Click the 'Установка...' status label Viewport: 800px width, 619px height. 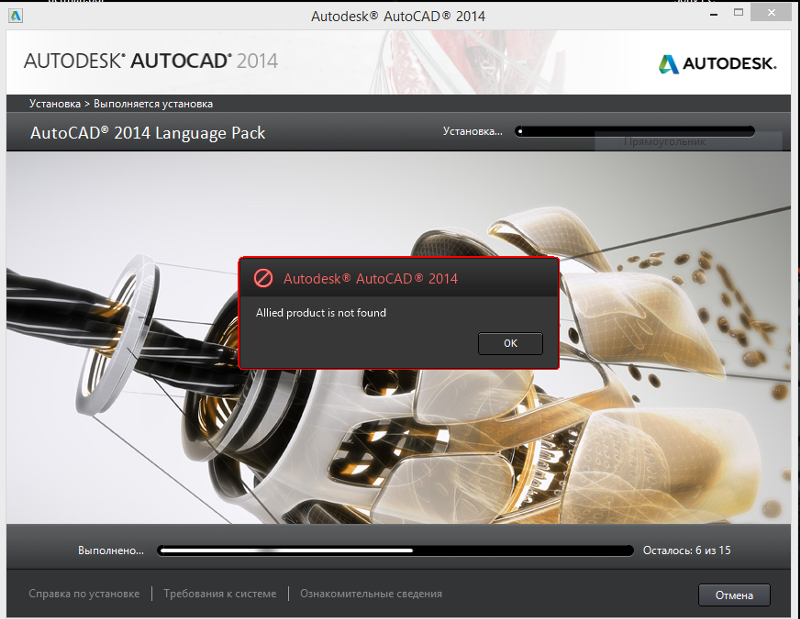point(472,131)
